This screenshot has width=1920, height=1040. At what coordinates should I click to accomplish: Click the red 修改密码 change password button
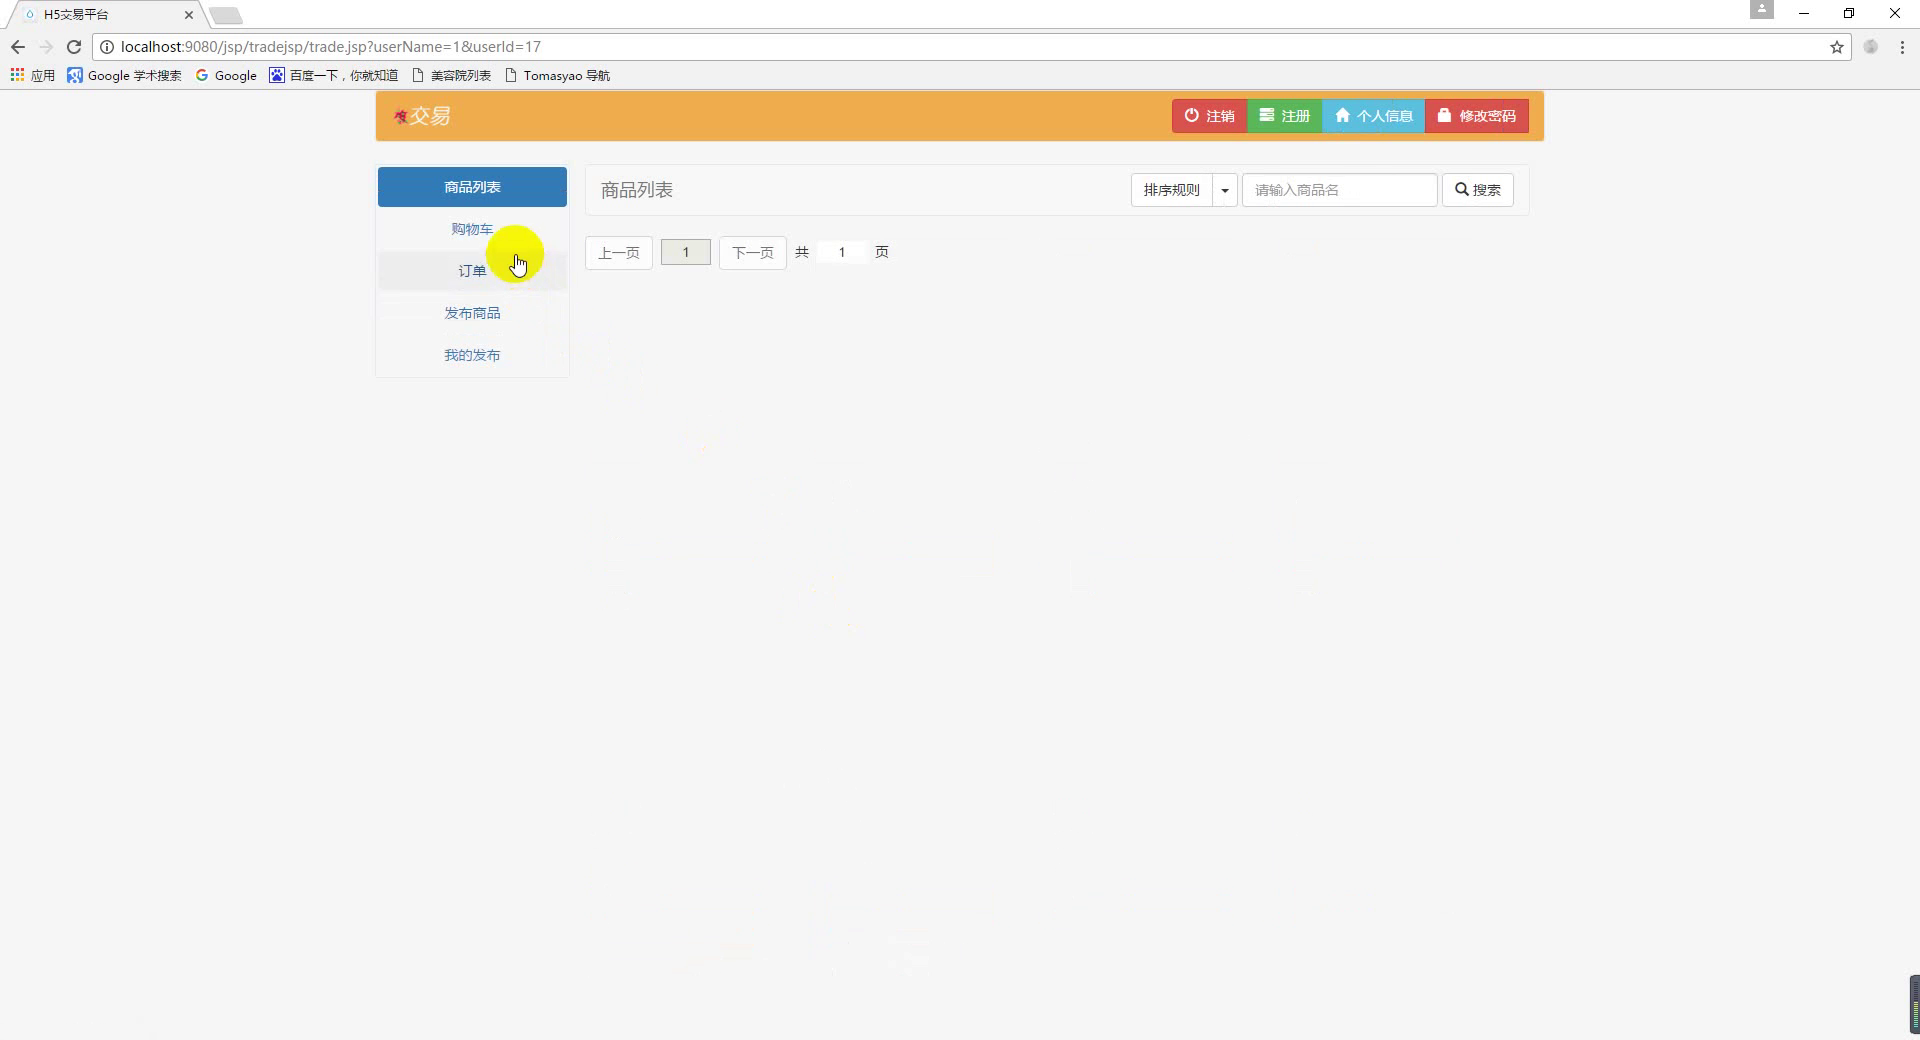coord(1476,116)
